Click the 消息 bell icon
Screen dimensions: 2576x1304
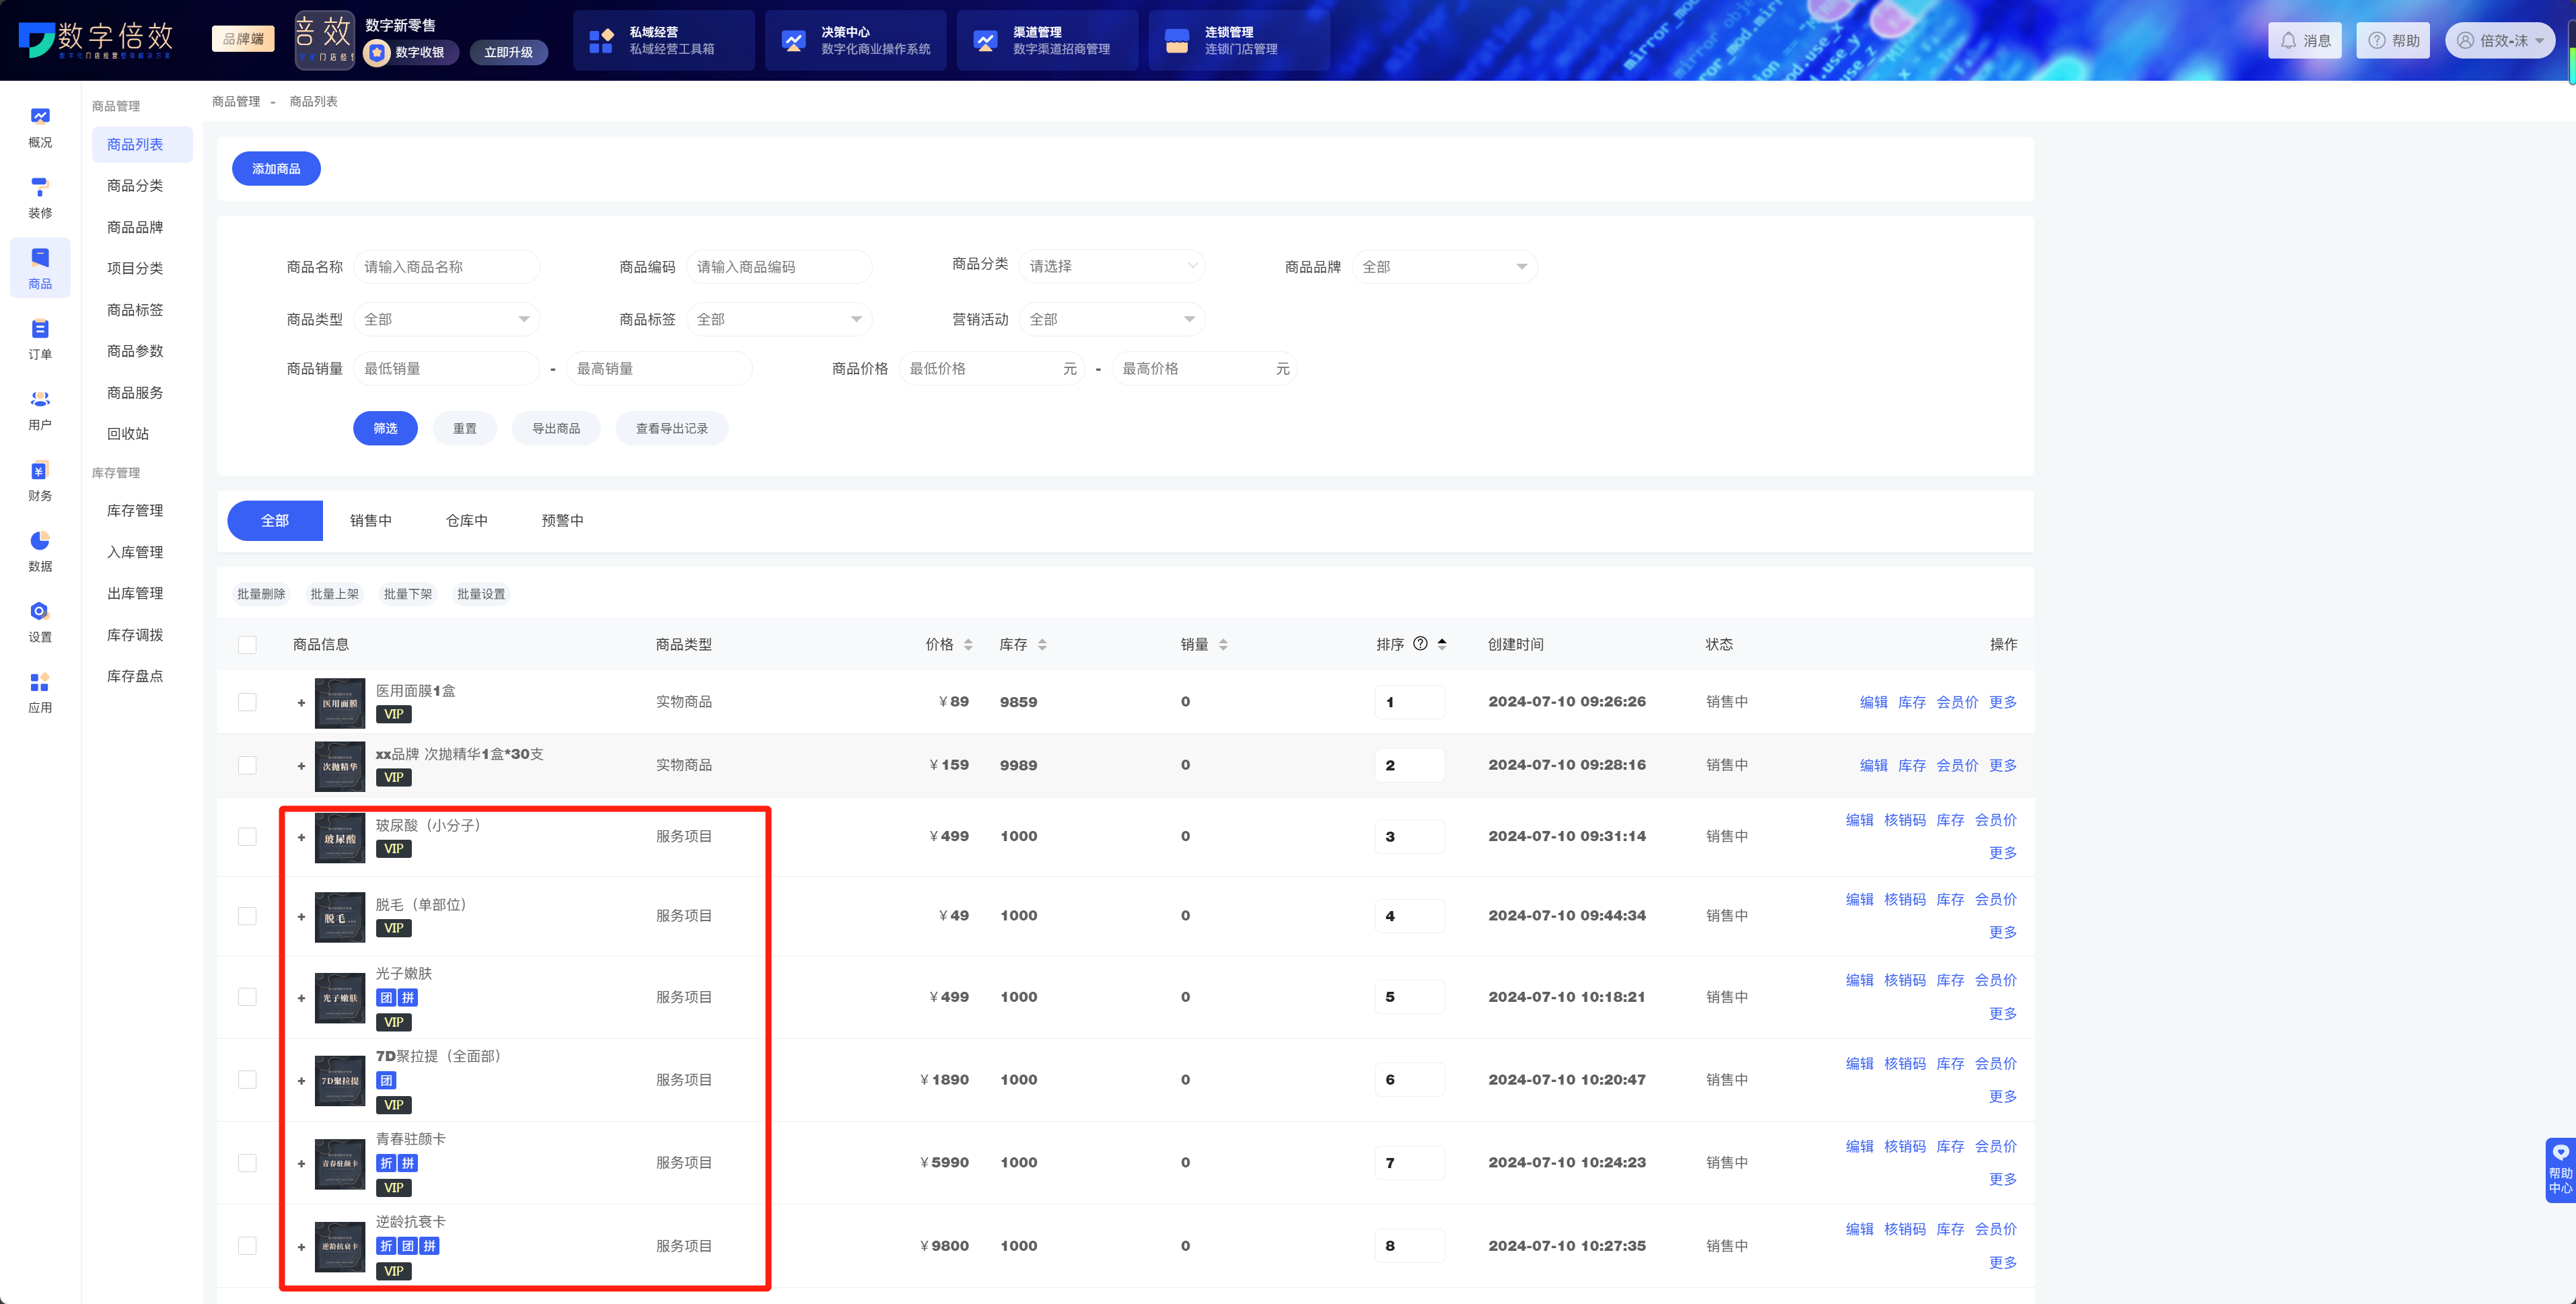[x=2288, y=41]
